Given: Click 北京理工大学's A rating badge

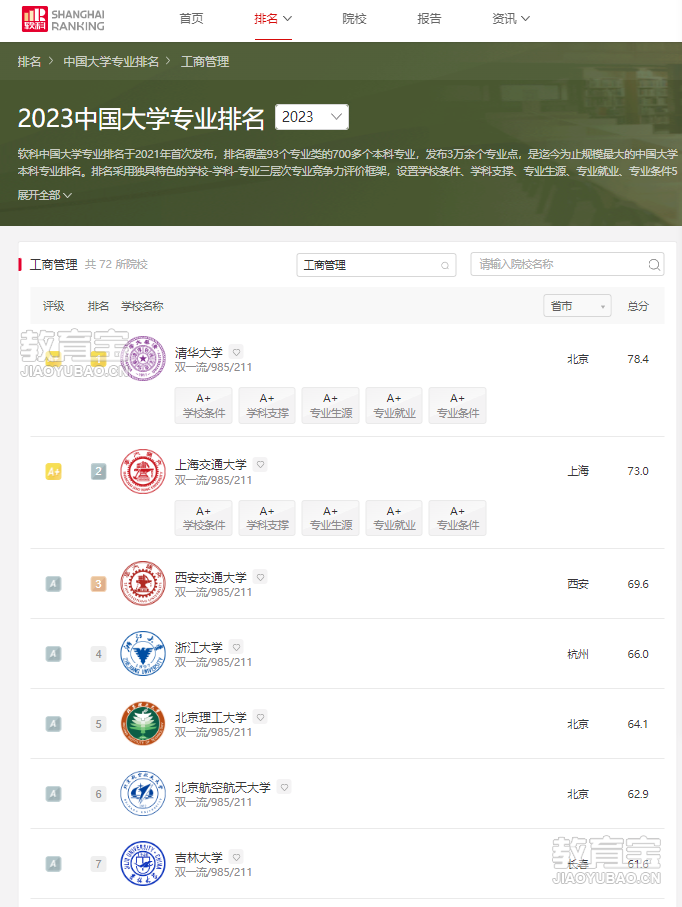Looking at the screenshot, I should pyautogui.click(x=53, y=724).
